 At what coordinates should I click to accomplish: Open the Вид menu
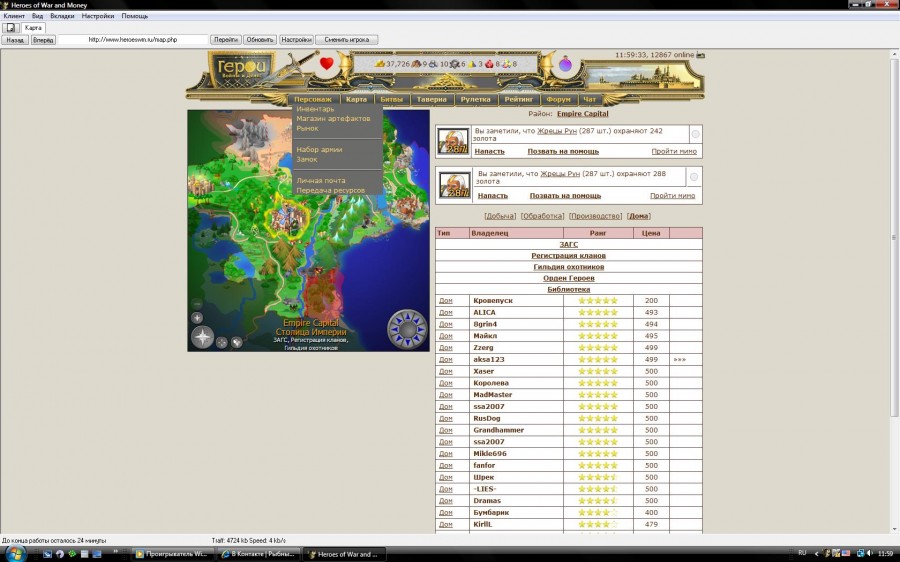(x=37, y=16)
